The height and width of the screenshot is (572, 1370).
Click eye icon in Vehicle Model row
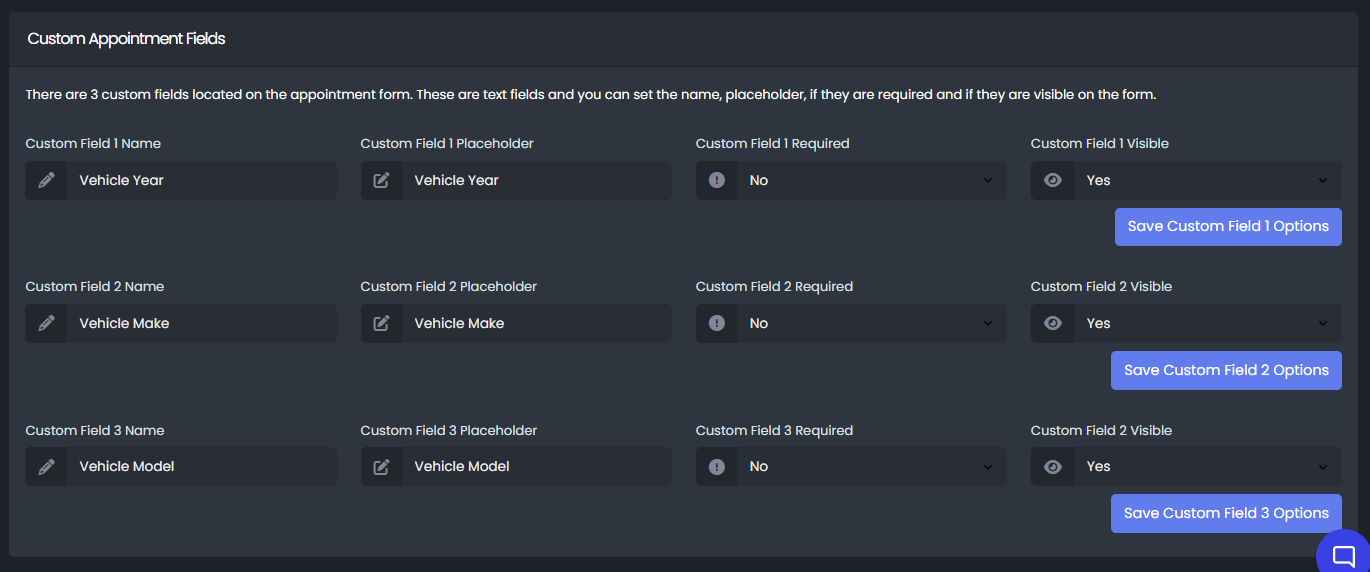(1052, 466)
